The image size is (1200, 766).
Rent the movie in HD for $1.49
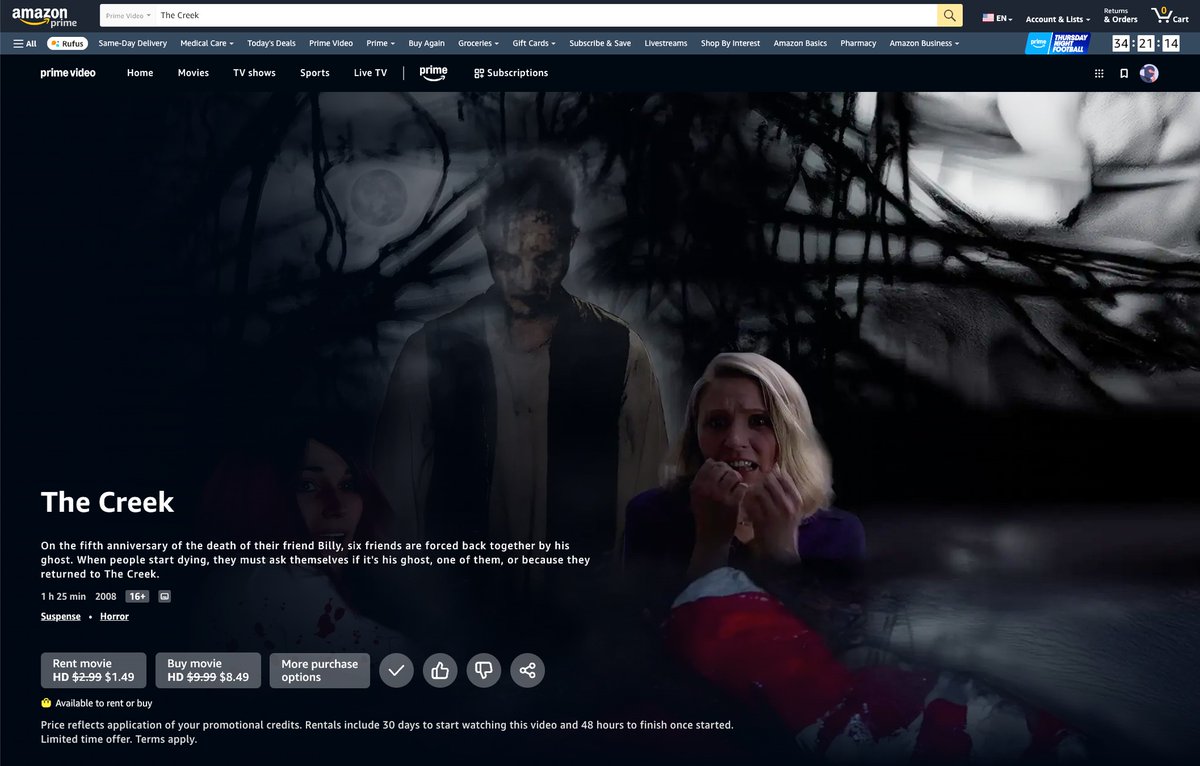coord(93,670)
